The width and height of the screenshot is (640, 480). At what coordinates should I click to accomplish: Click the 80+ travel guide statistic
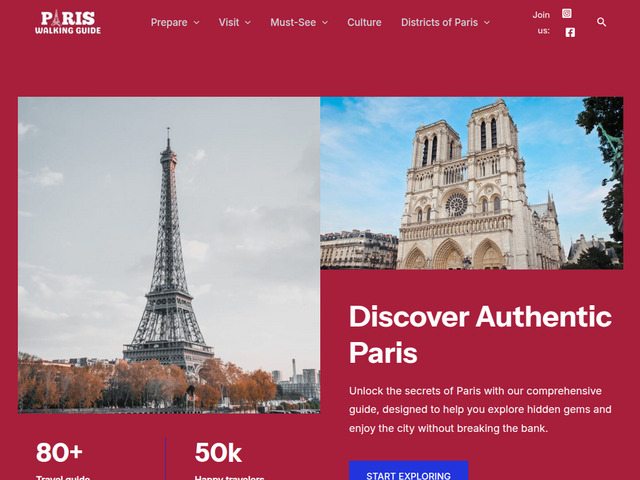point(63,460)
